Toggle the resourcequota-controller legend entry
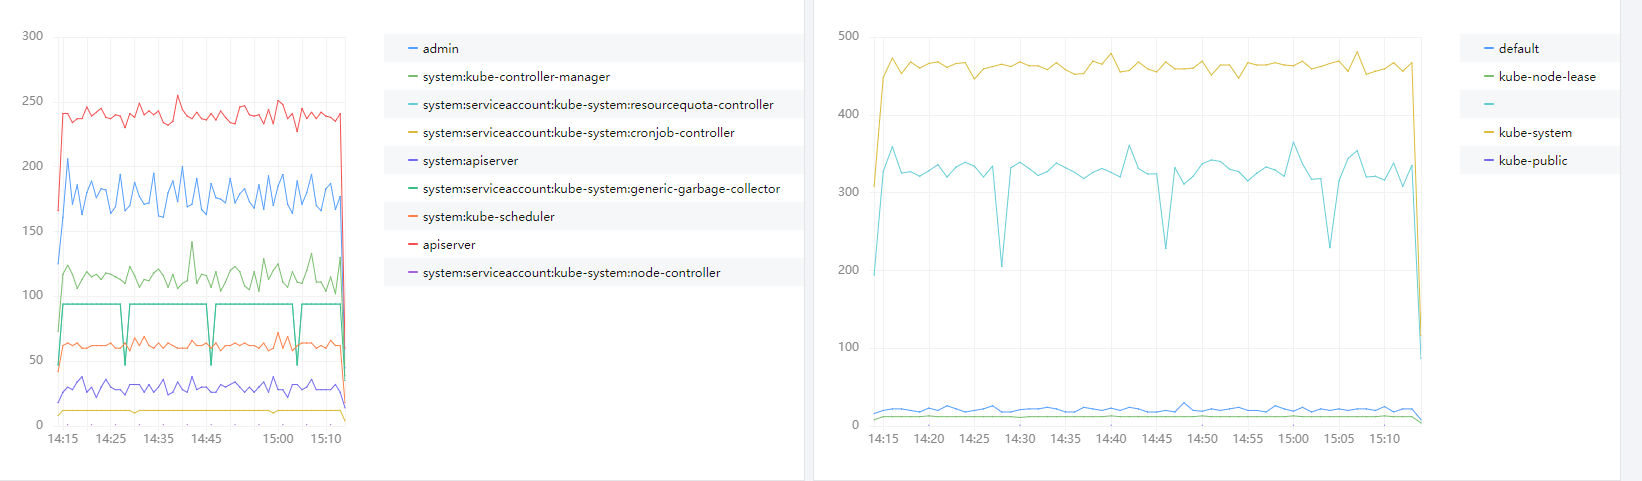Screen dimensions: 1642x481 point(597,105)
